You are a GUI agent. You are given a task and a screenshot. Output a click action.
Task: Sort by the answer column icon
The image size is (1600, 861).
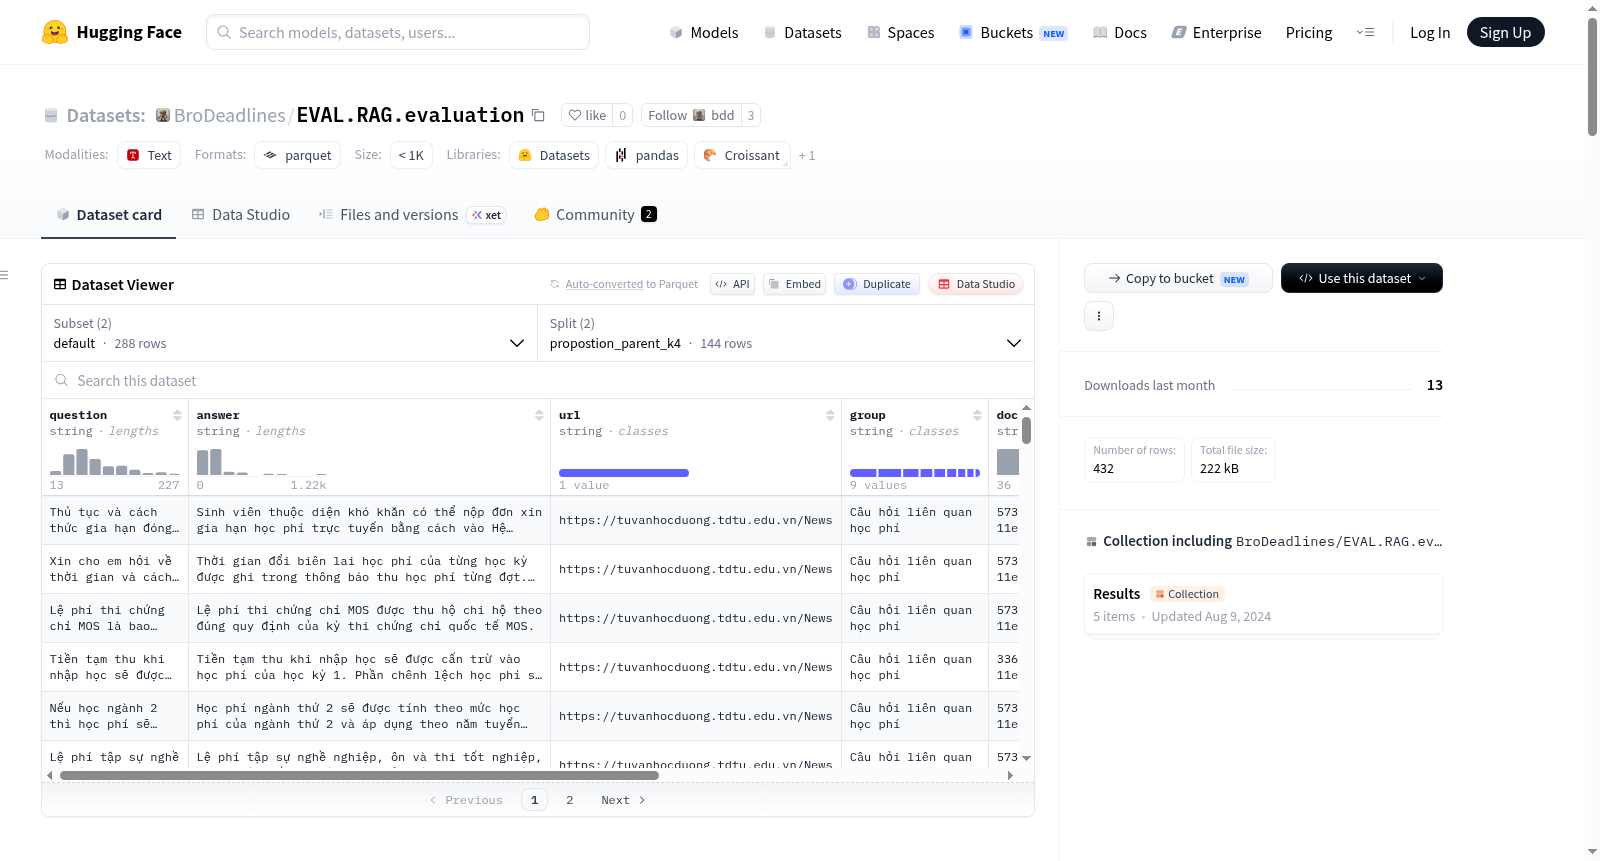(539, 415)
